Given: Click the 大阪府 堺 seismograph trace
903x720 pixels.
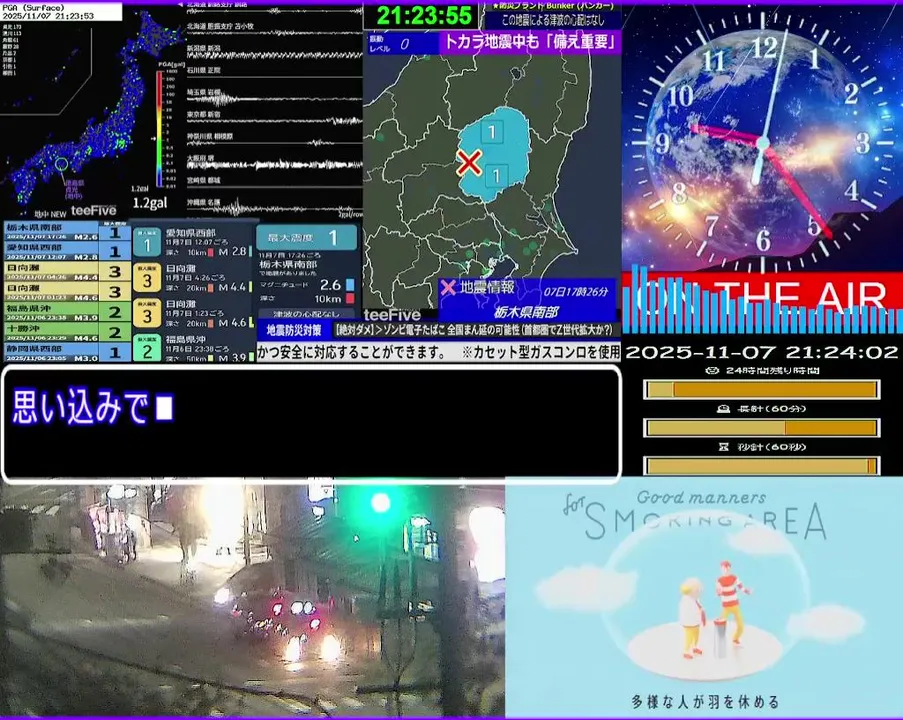Looking at the screenshot, I should [x=275, y=164].
